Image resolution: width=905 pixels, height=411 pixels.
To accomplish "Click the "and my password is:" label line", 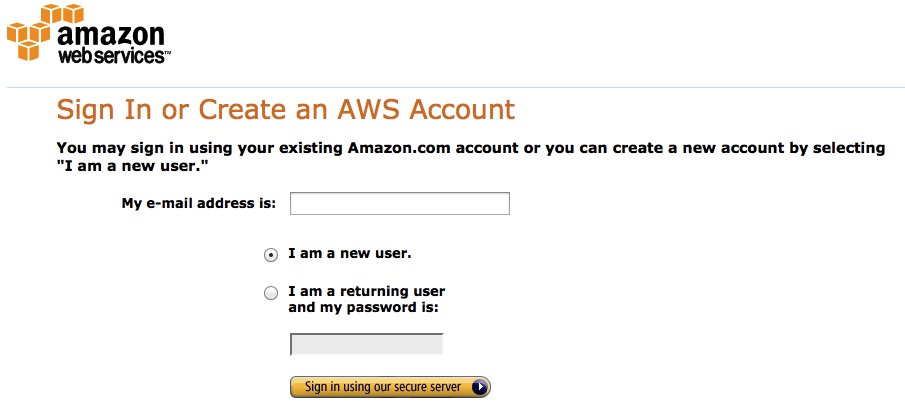I will (364, 308).
